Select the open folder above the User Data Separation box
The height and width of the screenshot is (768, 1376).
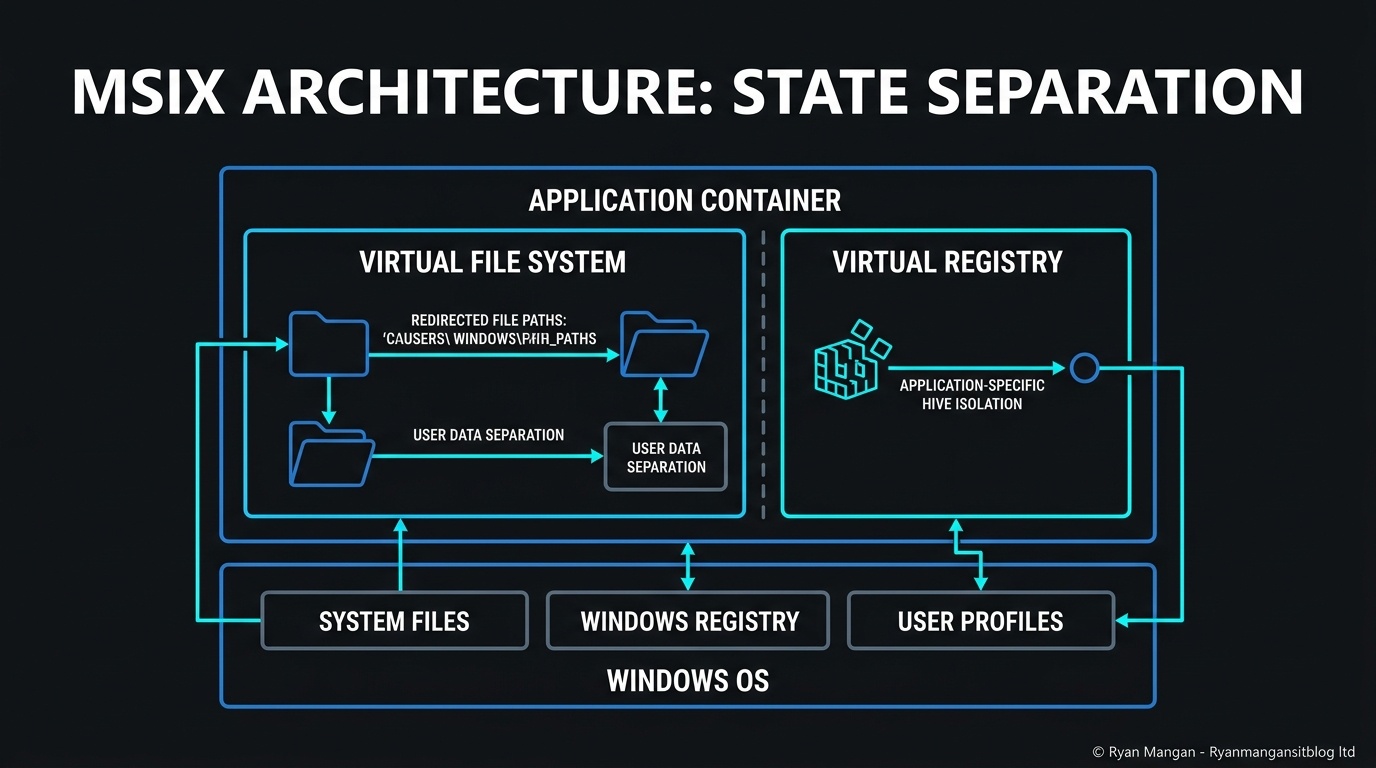tap(664, 344)
